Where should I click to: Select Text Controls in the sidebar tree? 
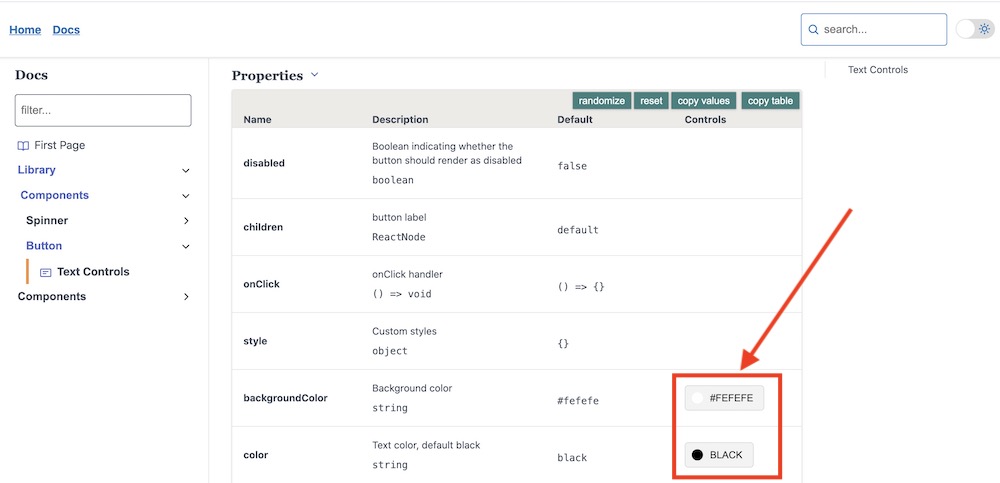tap(93, 272)
